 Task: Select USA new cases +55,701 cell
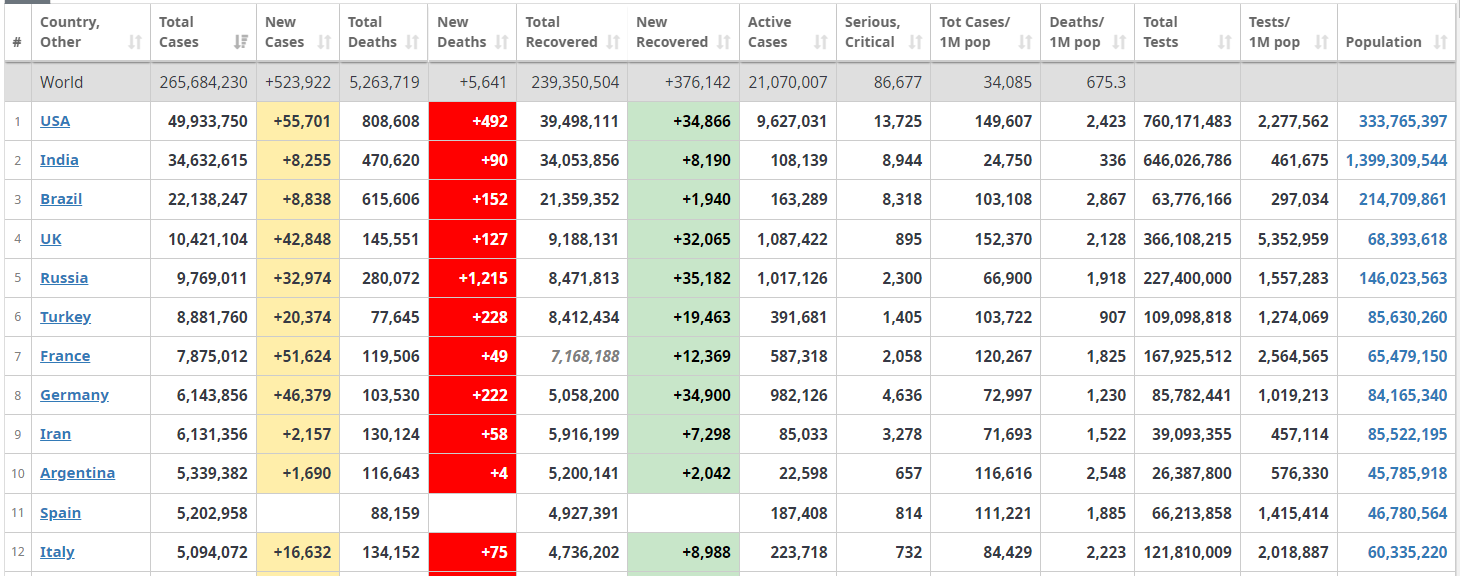pyautogui.click(x=298, y=121)
